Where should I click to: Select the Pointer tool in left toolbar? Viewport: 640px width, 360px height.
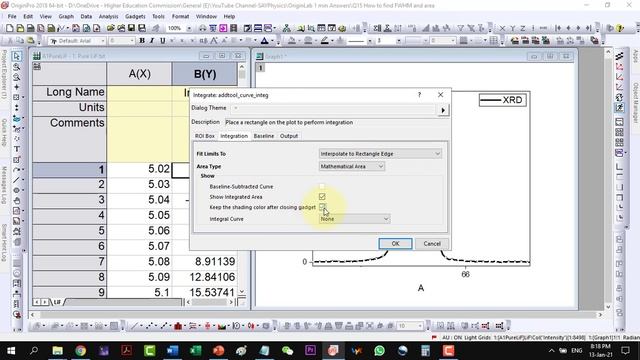(16, 56)
